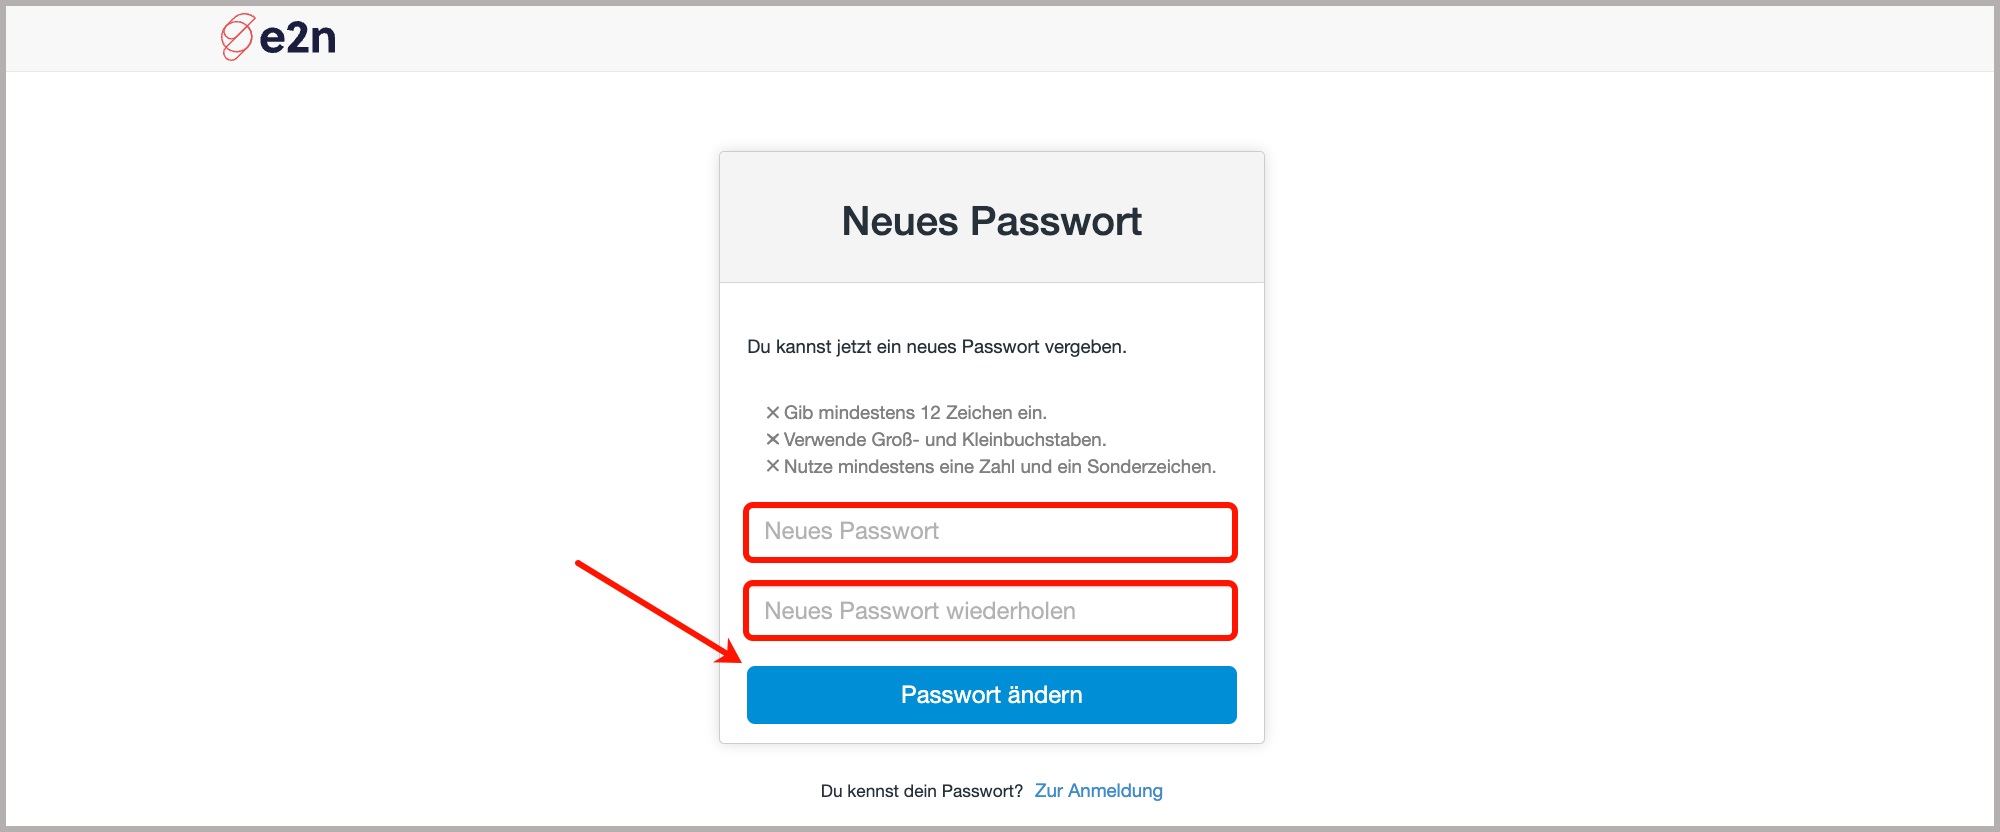Focus the Neues Passwort input field

click(x=991, y=532)
